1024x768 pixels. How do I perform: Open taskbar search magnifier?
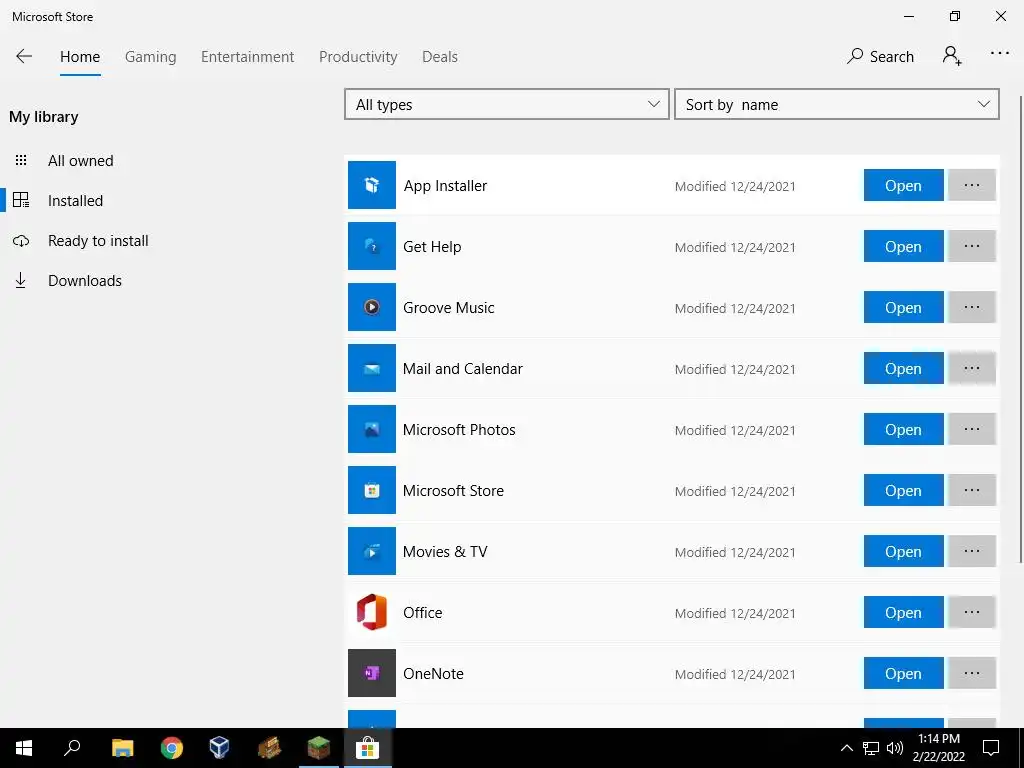[x=72, y=748]
